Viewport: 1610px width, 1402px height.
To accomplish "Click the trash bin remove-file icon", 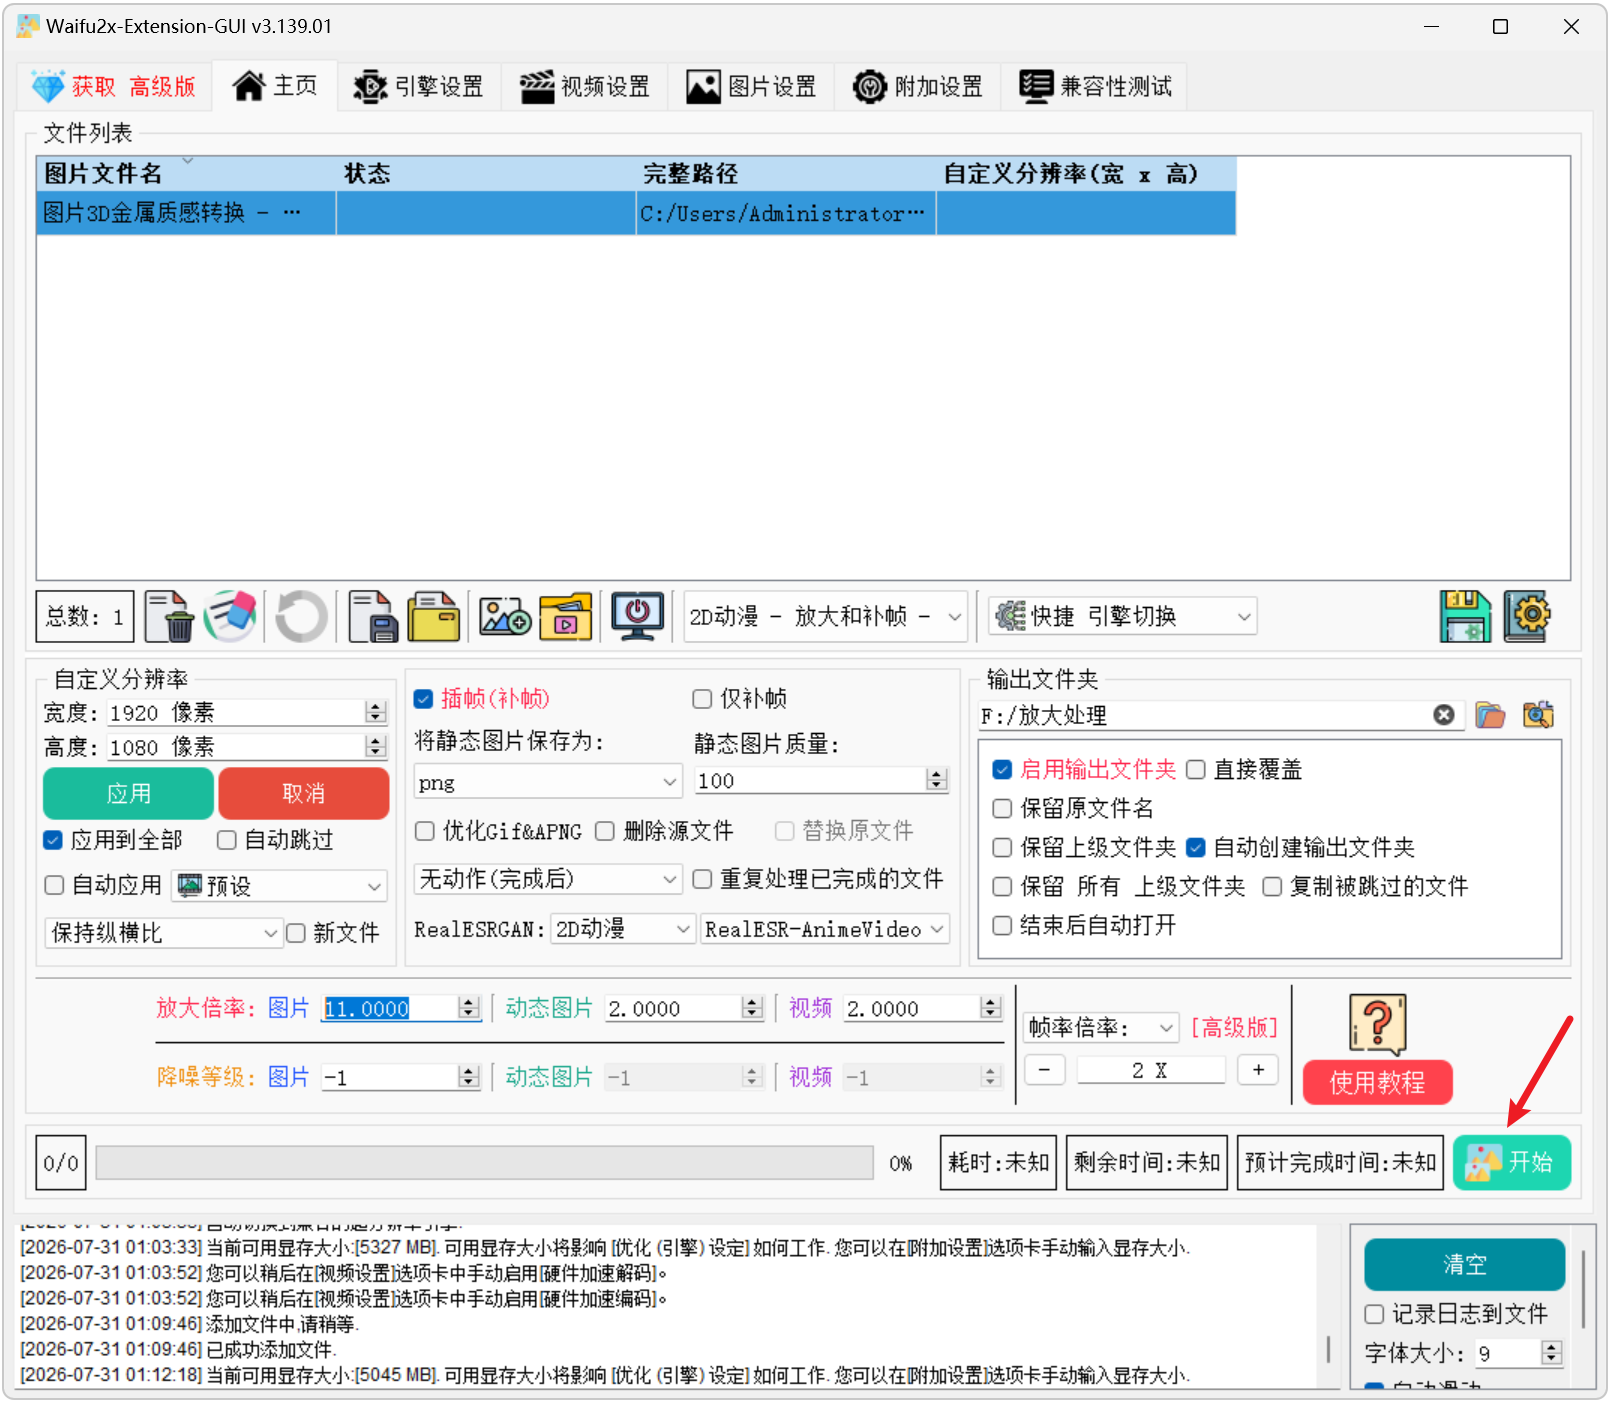I will [x=169, y=616].
